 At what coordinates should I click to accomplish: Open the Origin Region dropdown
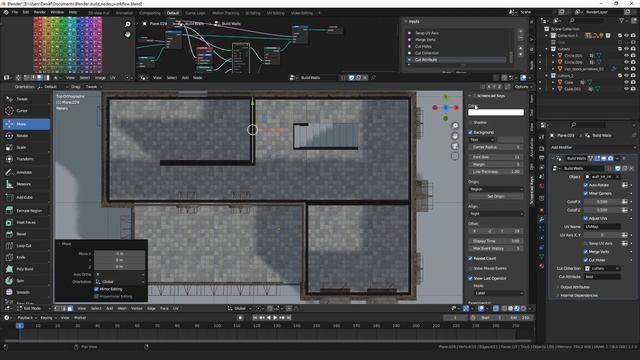pos(496,189)
